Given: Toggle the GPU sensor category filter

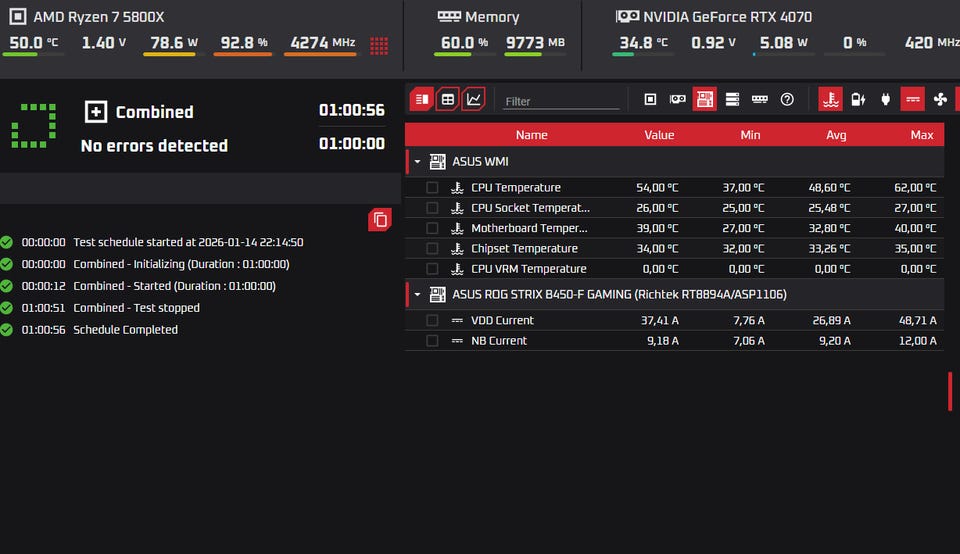Looking at the screenshot, I should (677, 99).
